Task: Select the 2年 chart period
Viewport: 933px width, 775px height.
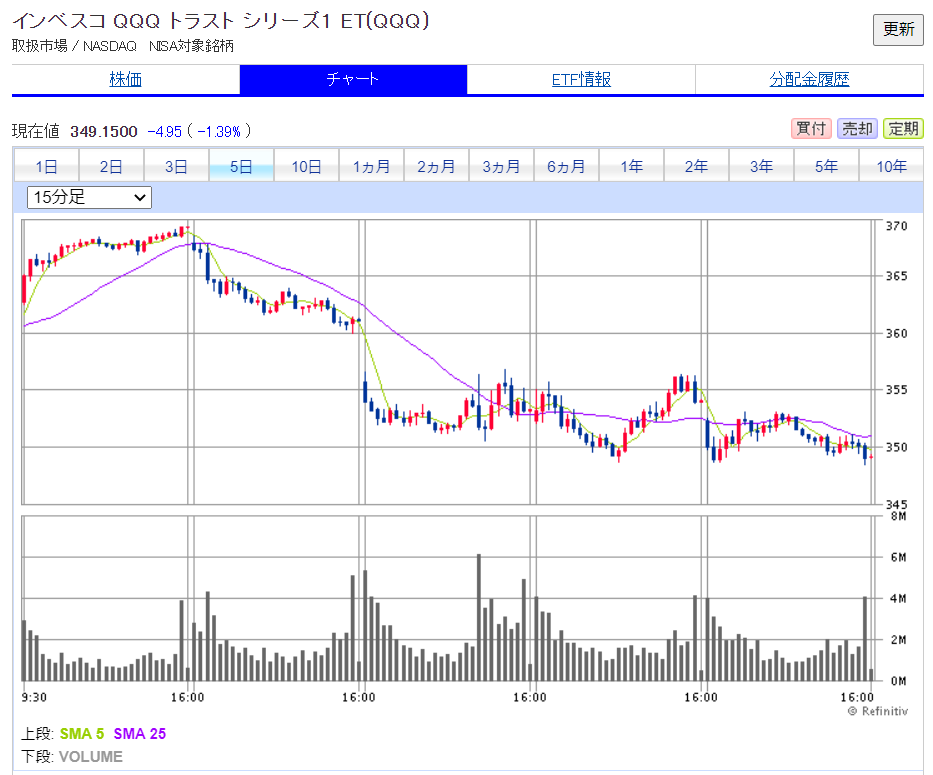Action: [x=696, y=166]
